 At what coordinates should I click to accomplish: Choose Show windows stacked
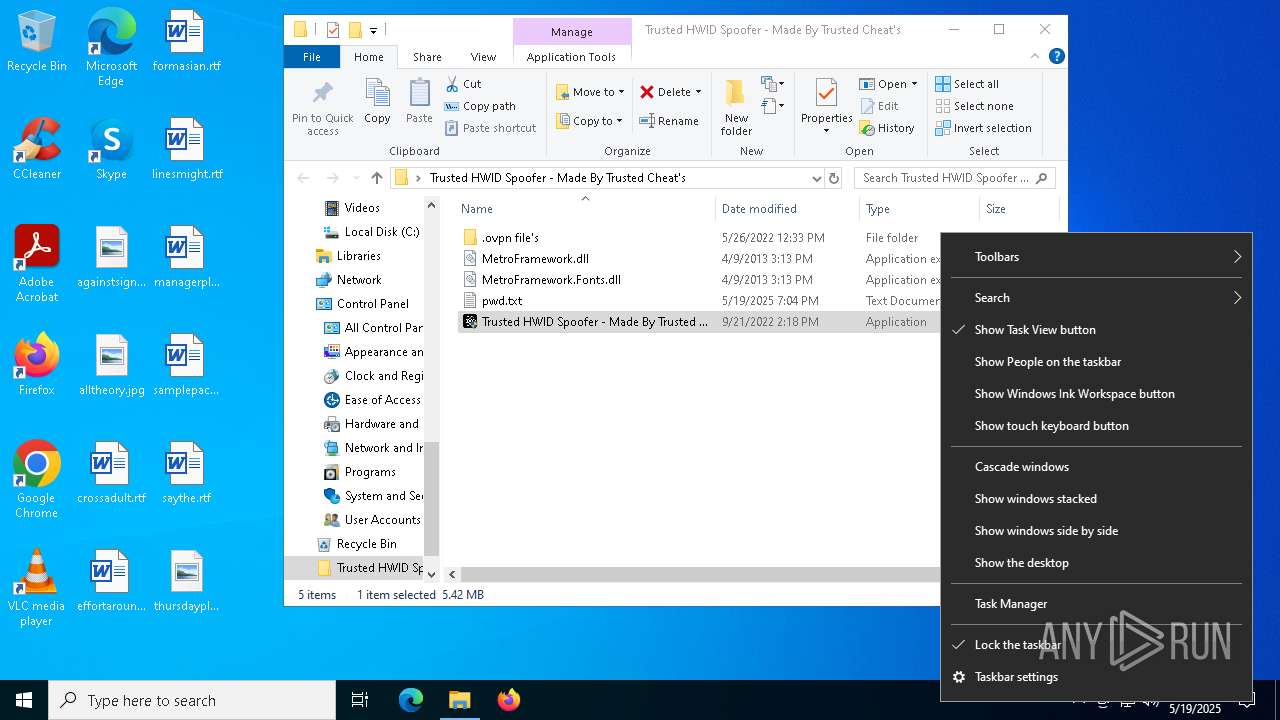(1096, 499)
